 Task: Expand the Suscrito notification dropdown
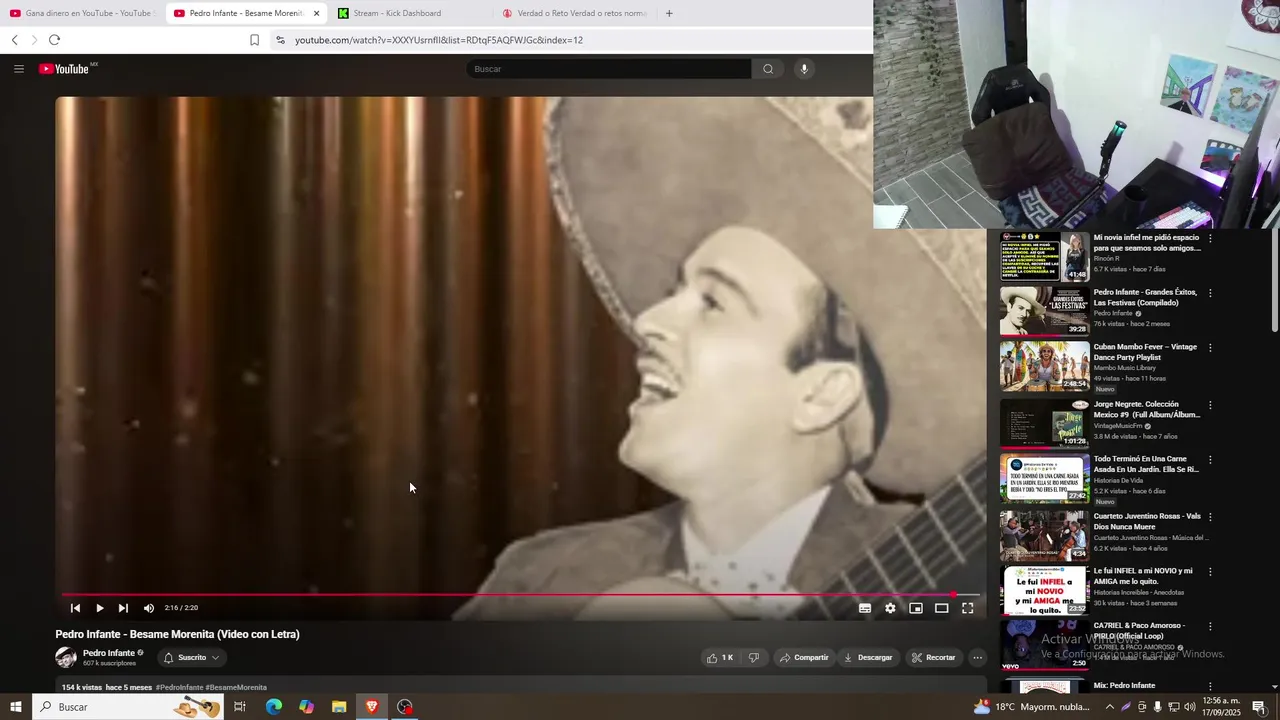pyautogui.click(x=191, y=658)
